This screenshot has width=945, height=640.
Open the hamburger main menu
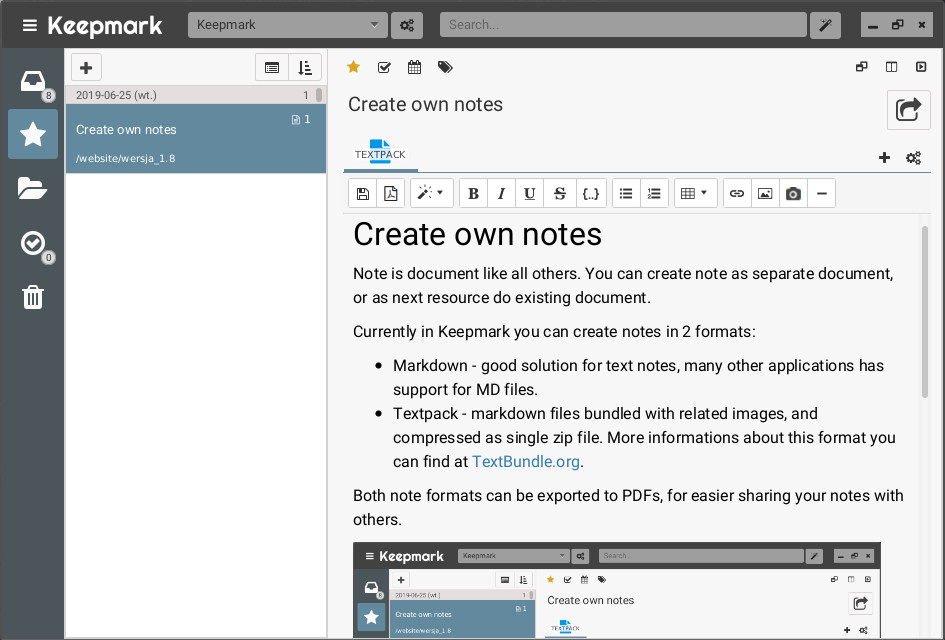click(30, 25)
